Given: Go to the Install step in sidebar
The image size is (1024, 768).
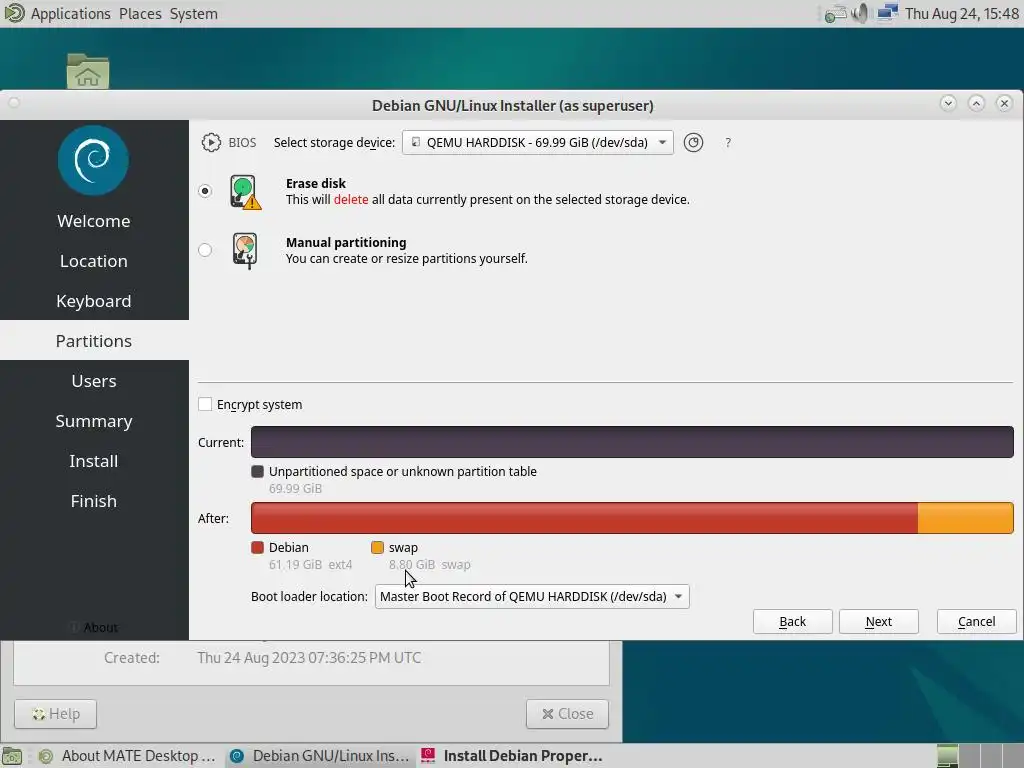Looking at the screenshot, I should tap(93, 460).
